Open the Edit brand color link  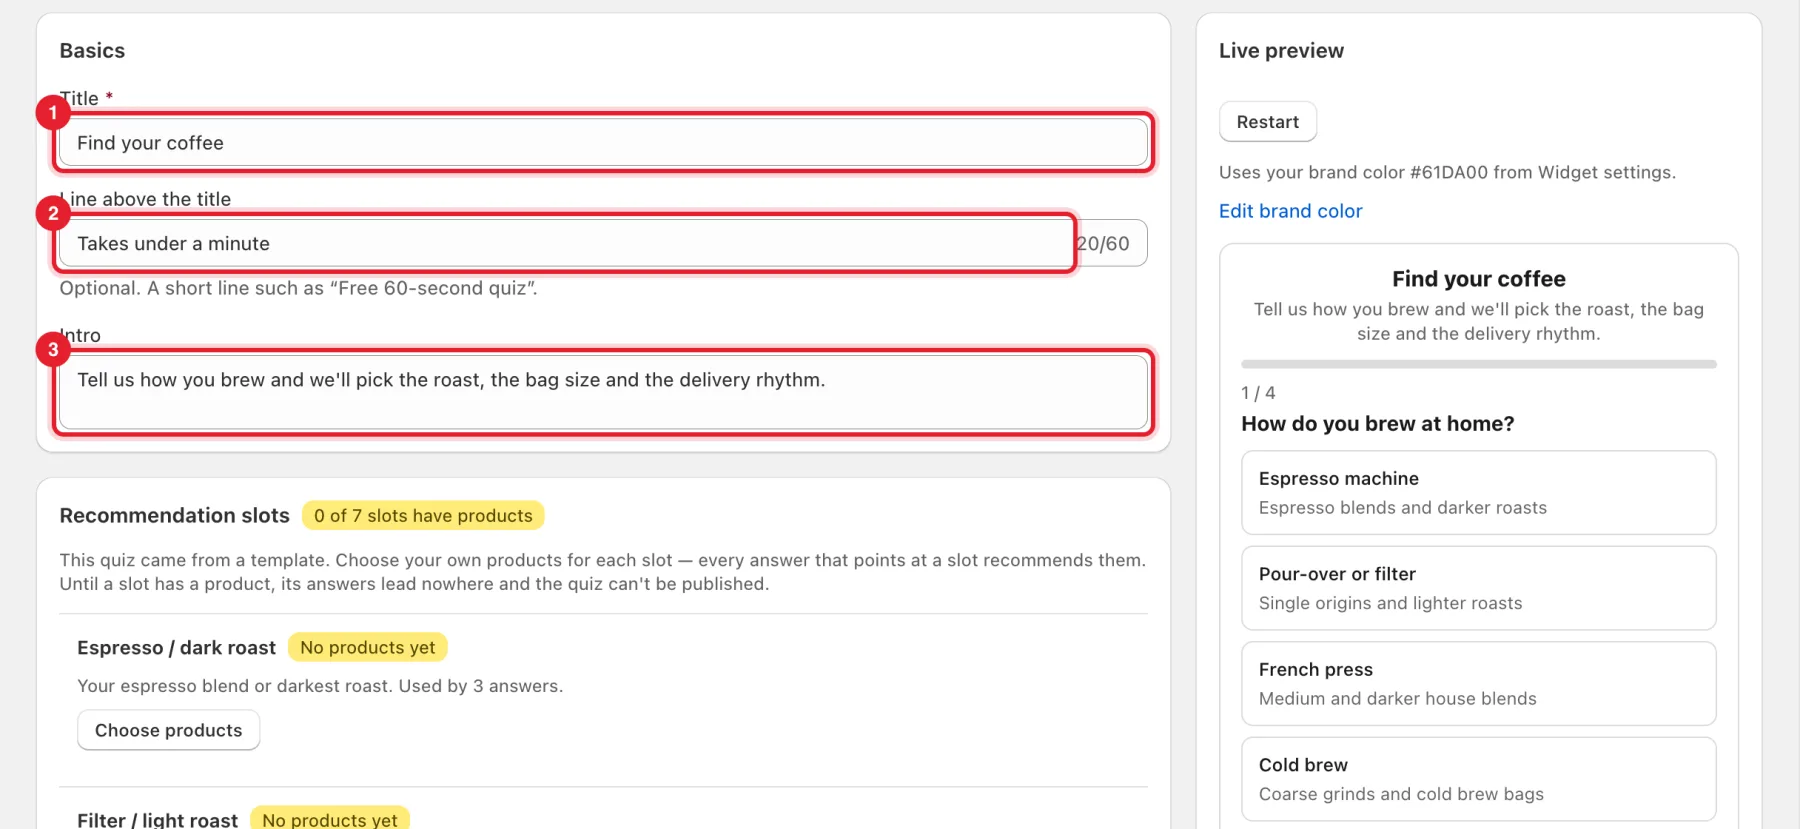[1290, 211]
